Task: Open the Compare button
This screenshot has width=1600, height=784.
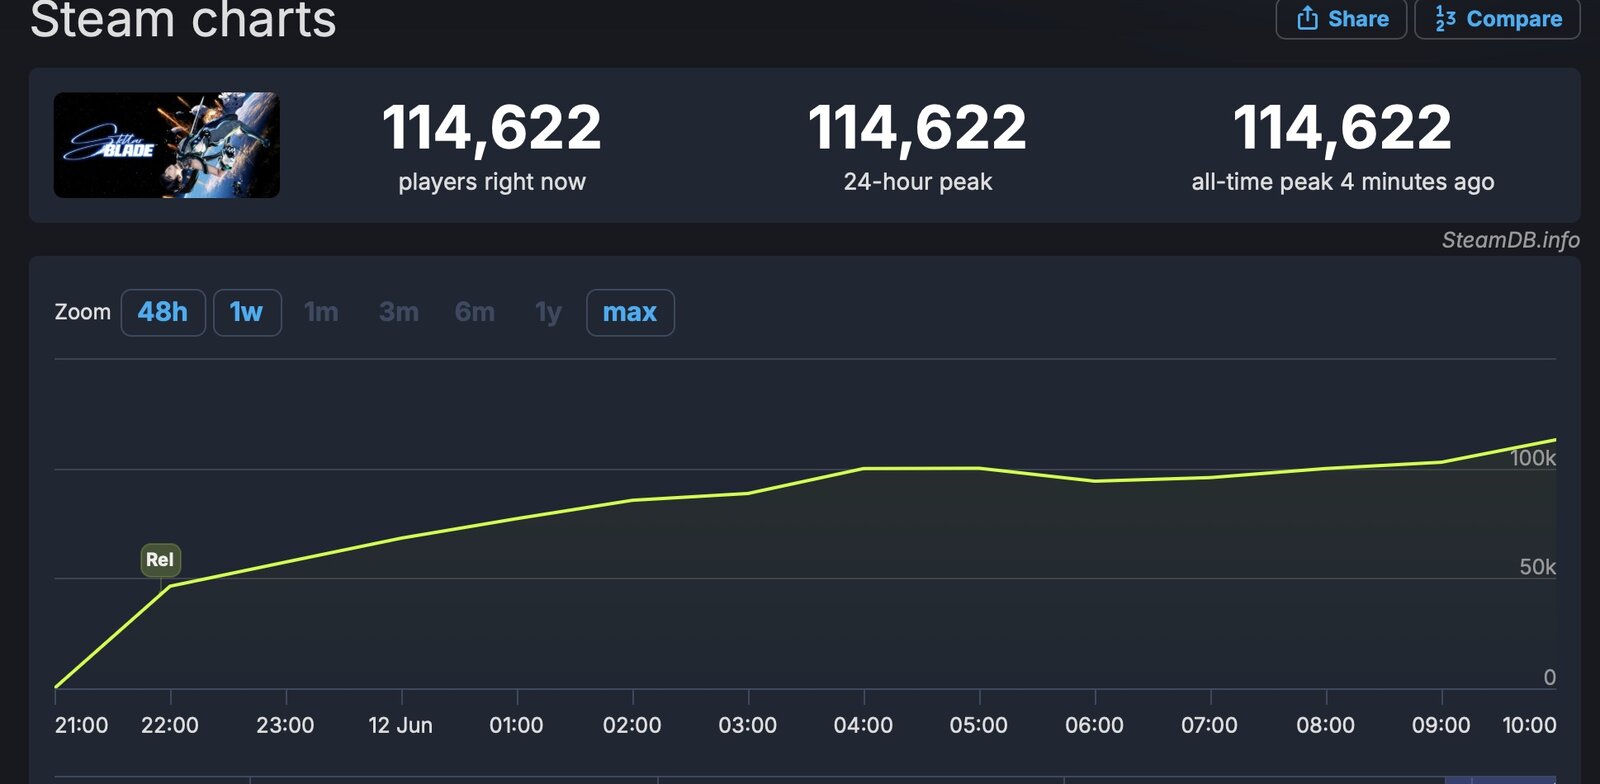Action: pyautogui.click(x=1497, y=19)
